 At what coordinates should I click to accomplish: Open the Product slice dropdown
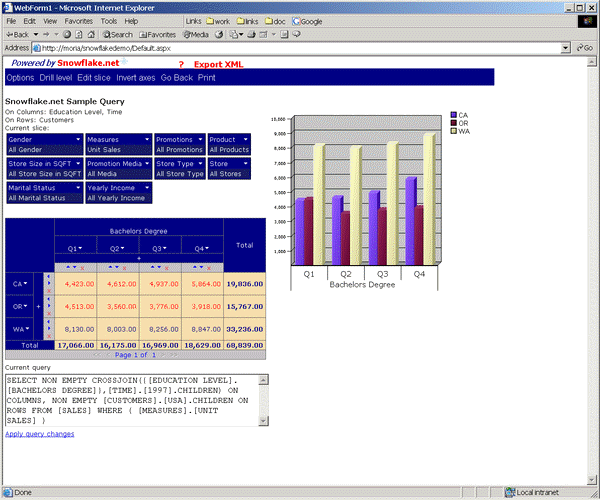[x=246, y=139]
